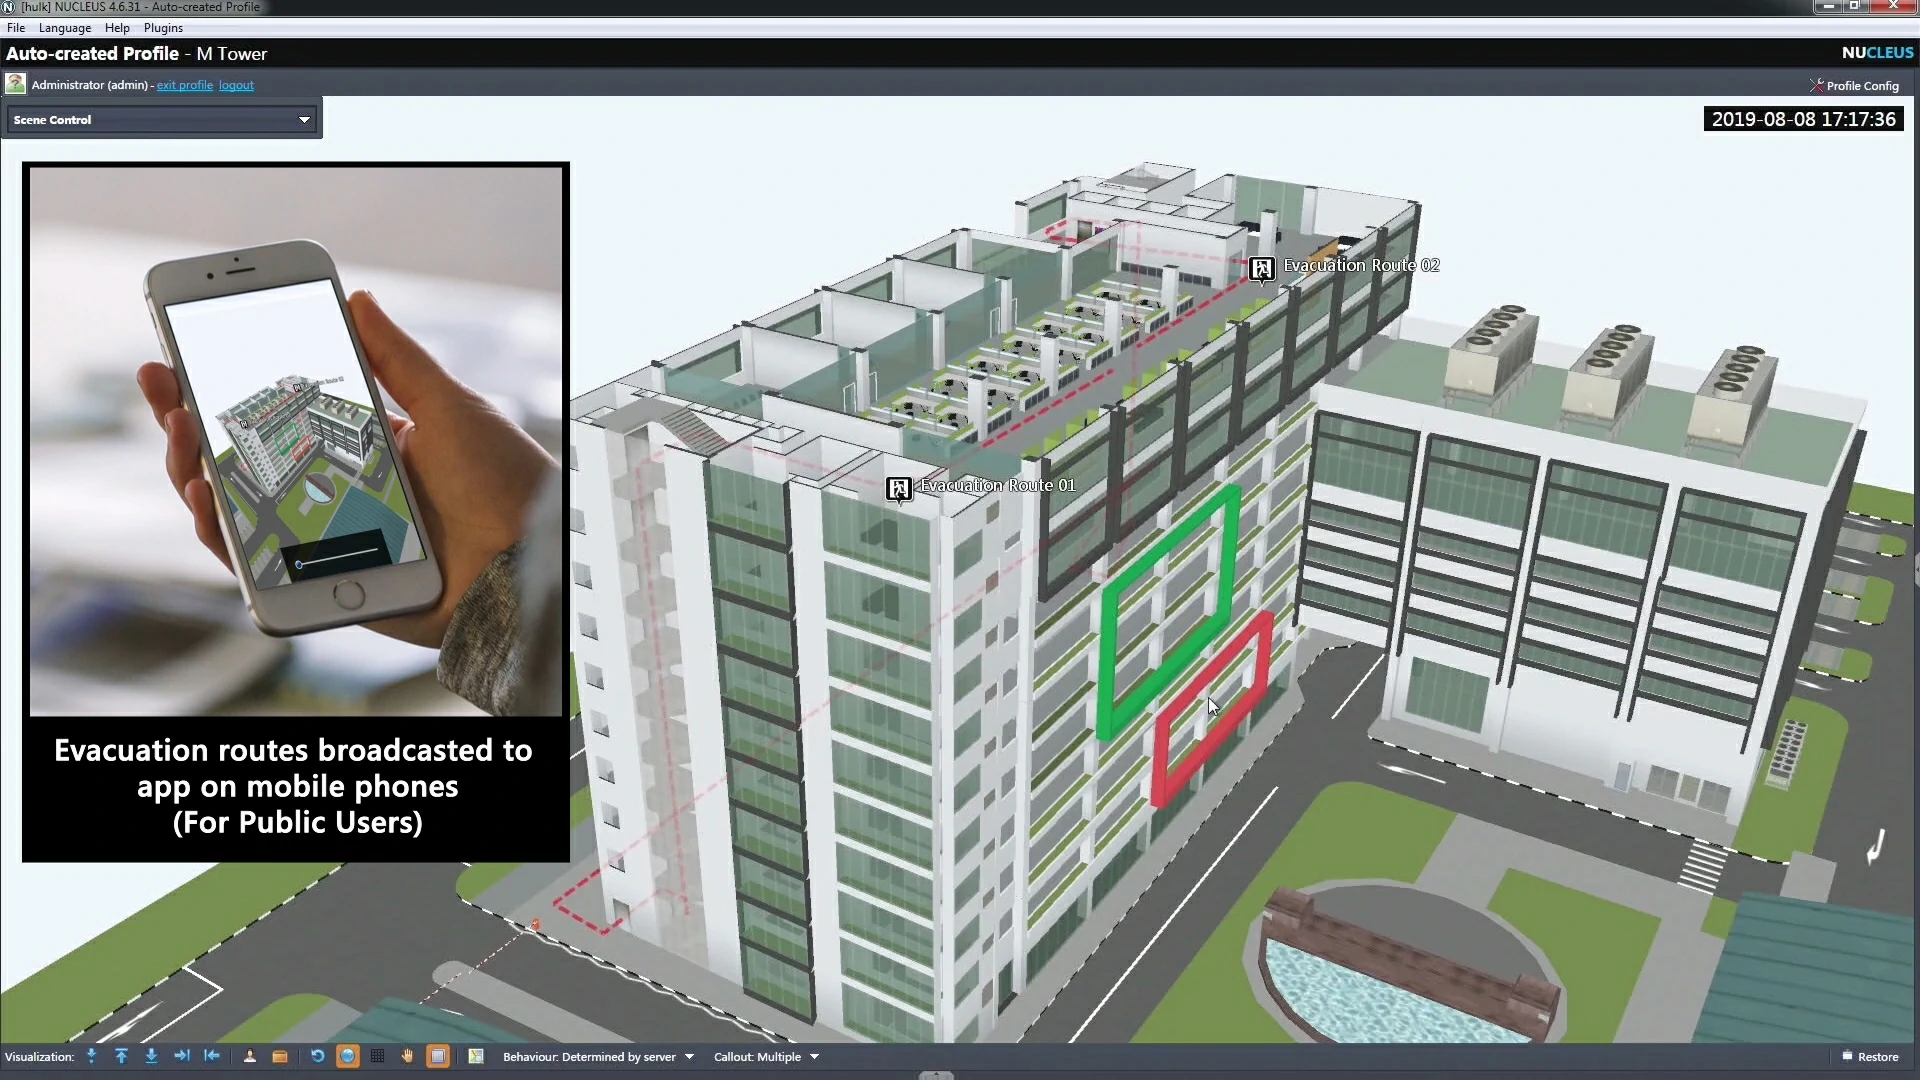The height and width of the screenshot is (1080, 1920).
Task: Toggle the highlighted square frame button
Action: (x=438, y=1056)
